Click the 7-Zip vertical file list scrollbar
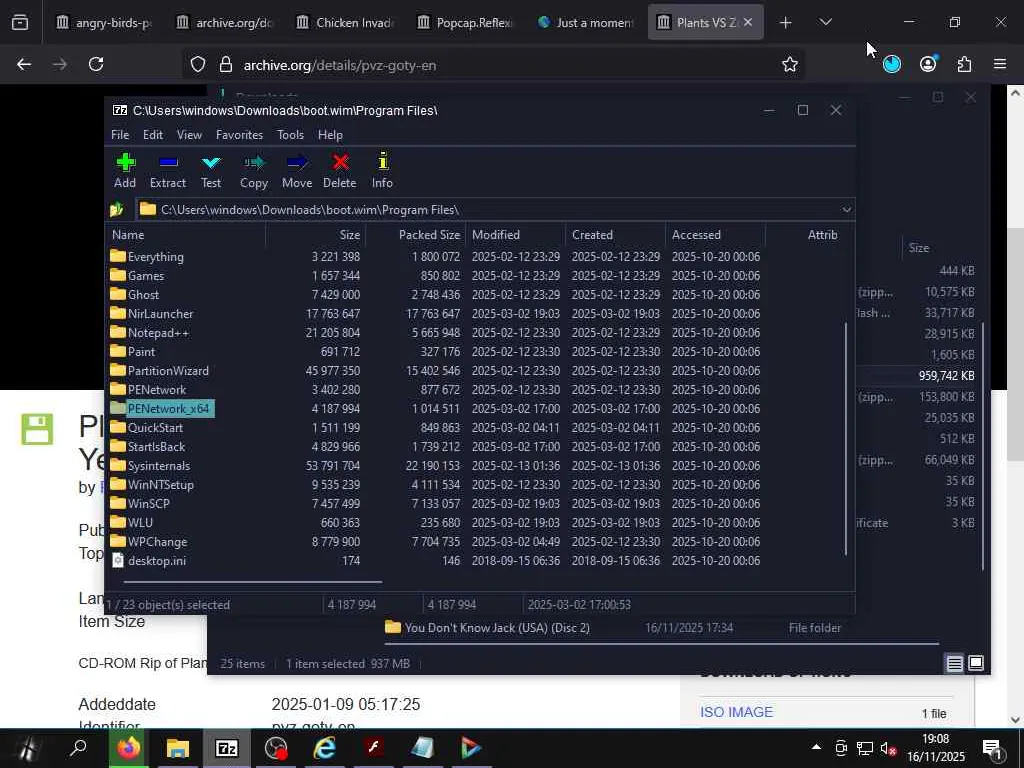 [846, 438]
